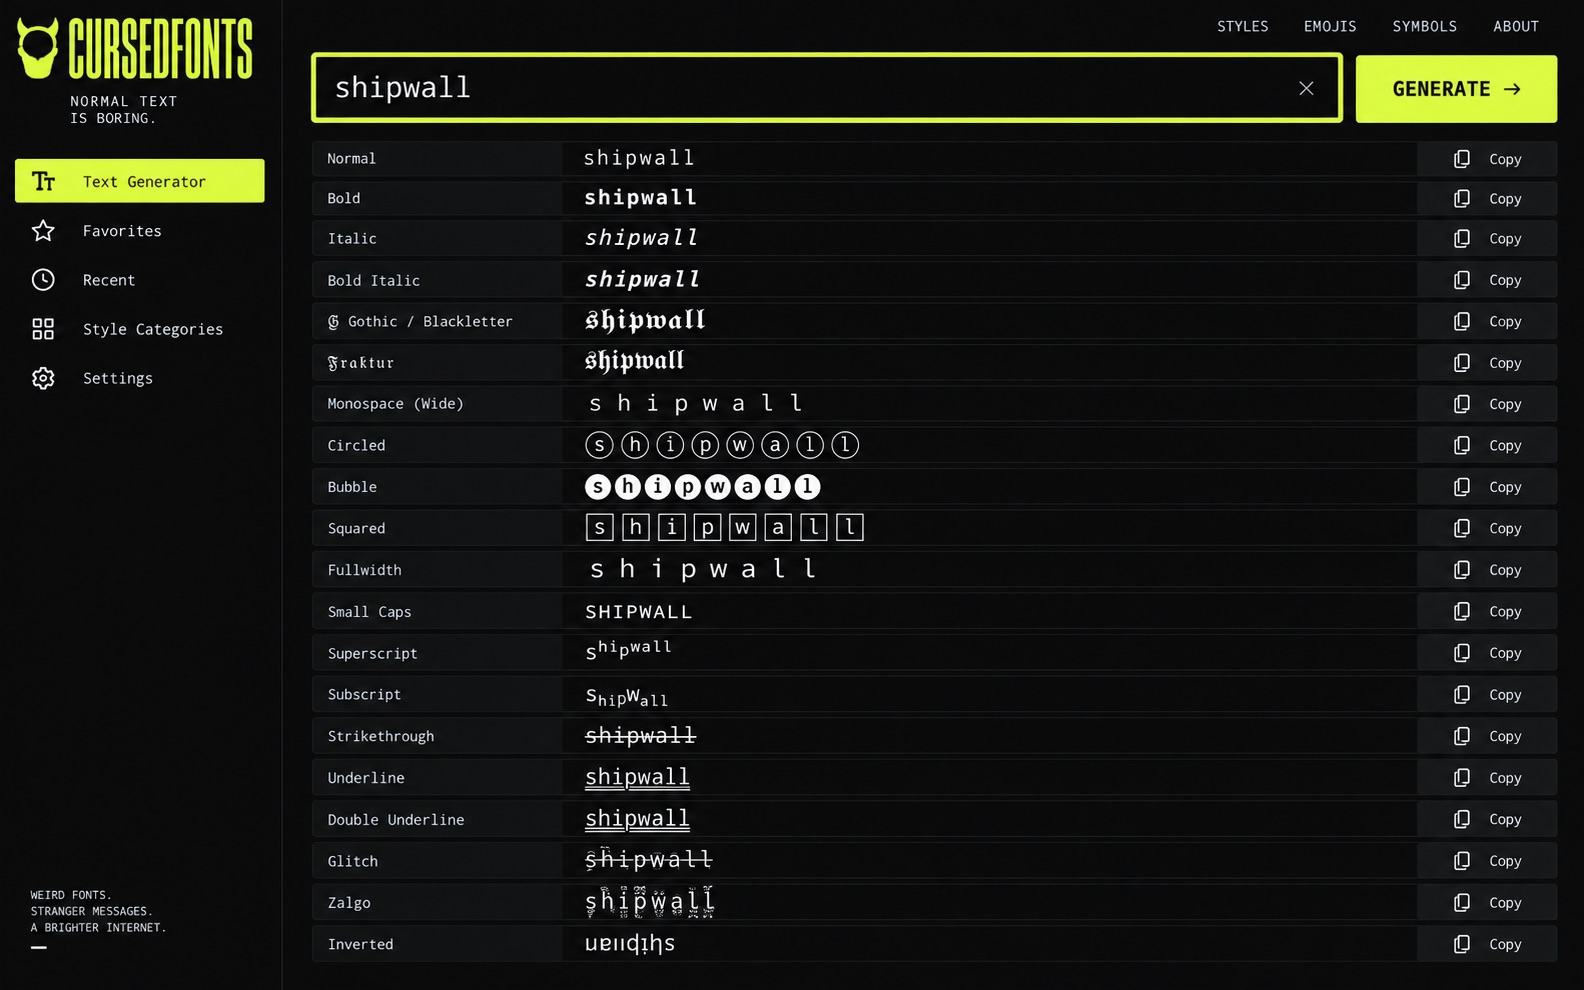Click the Gothic blackletter shipwall output

[x=645, y=320]
